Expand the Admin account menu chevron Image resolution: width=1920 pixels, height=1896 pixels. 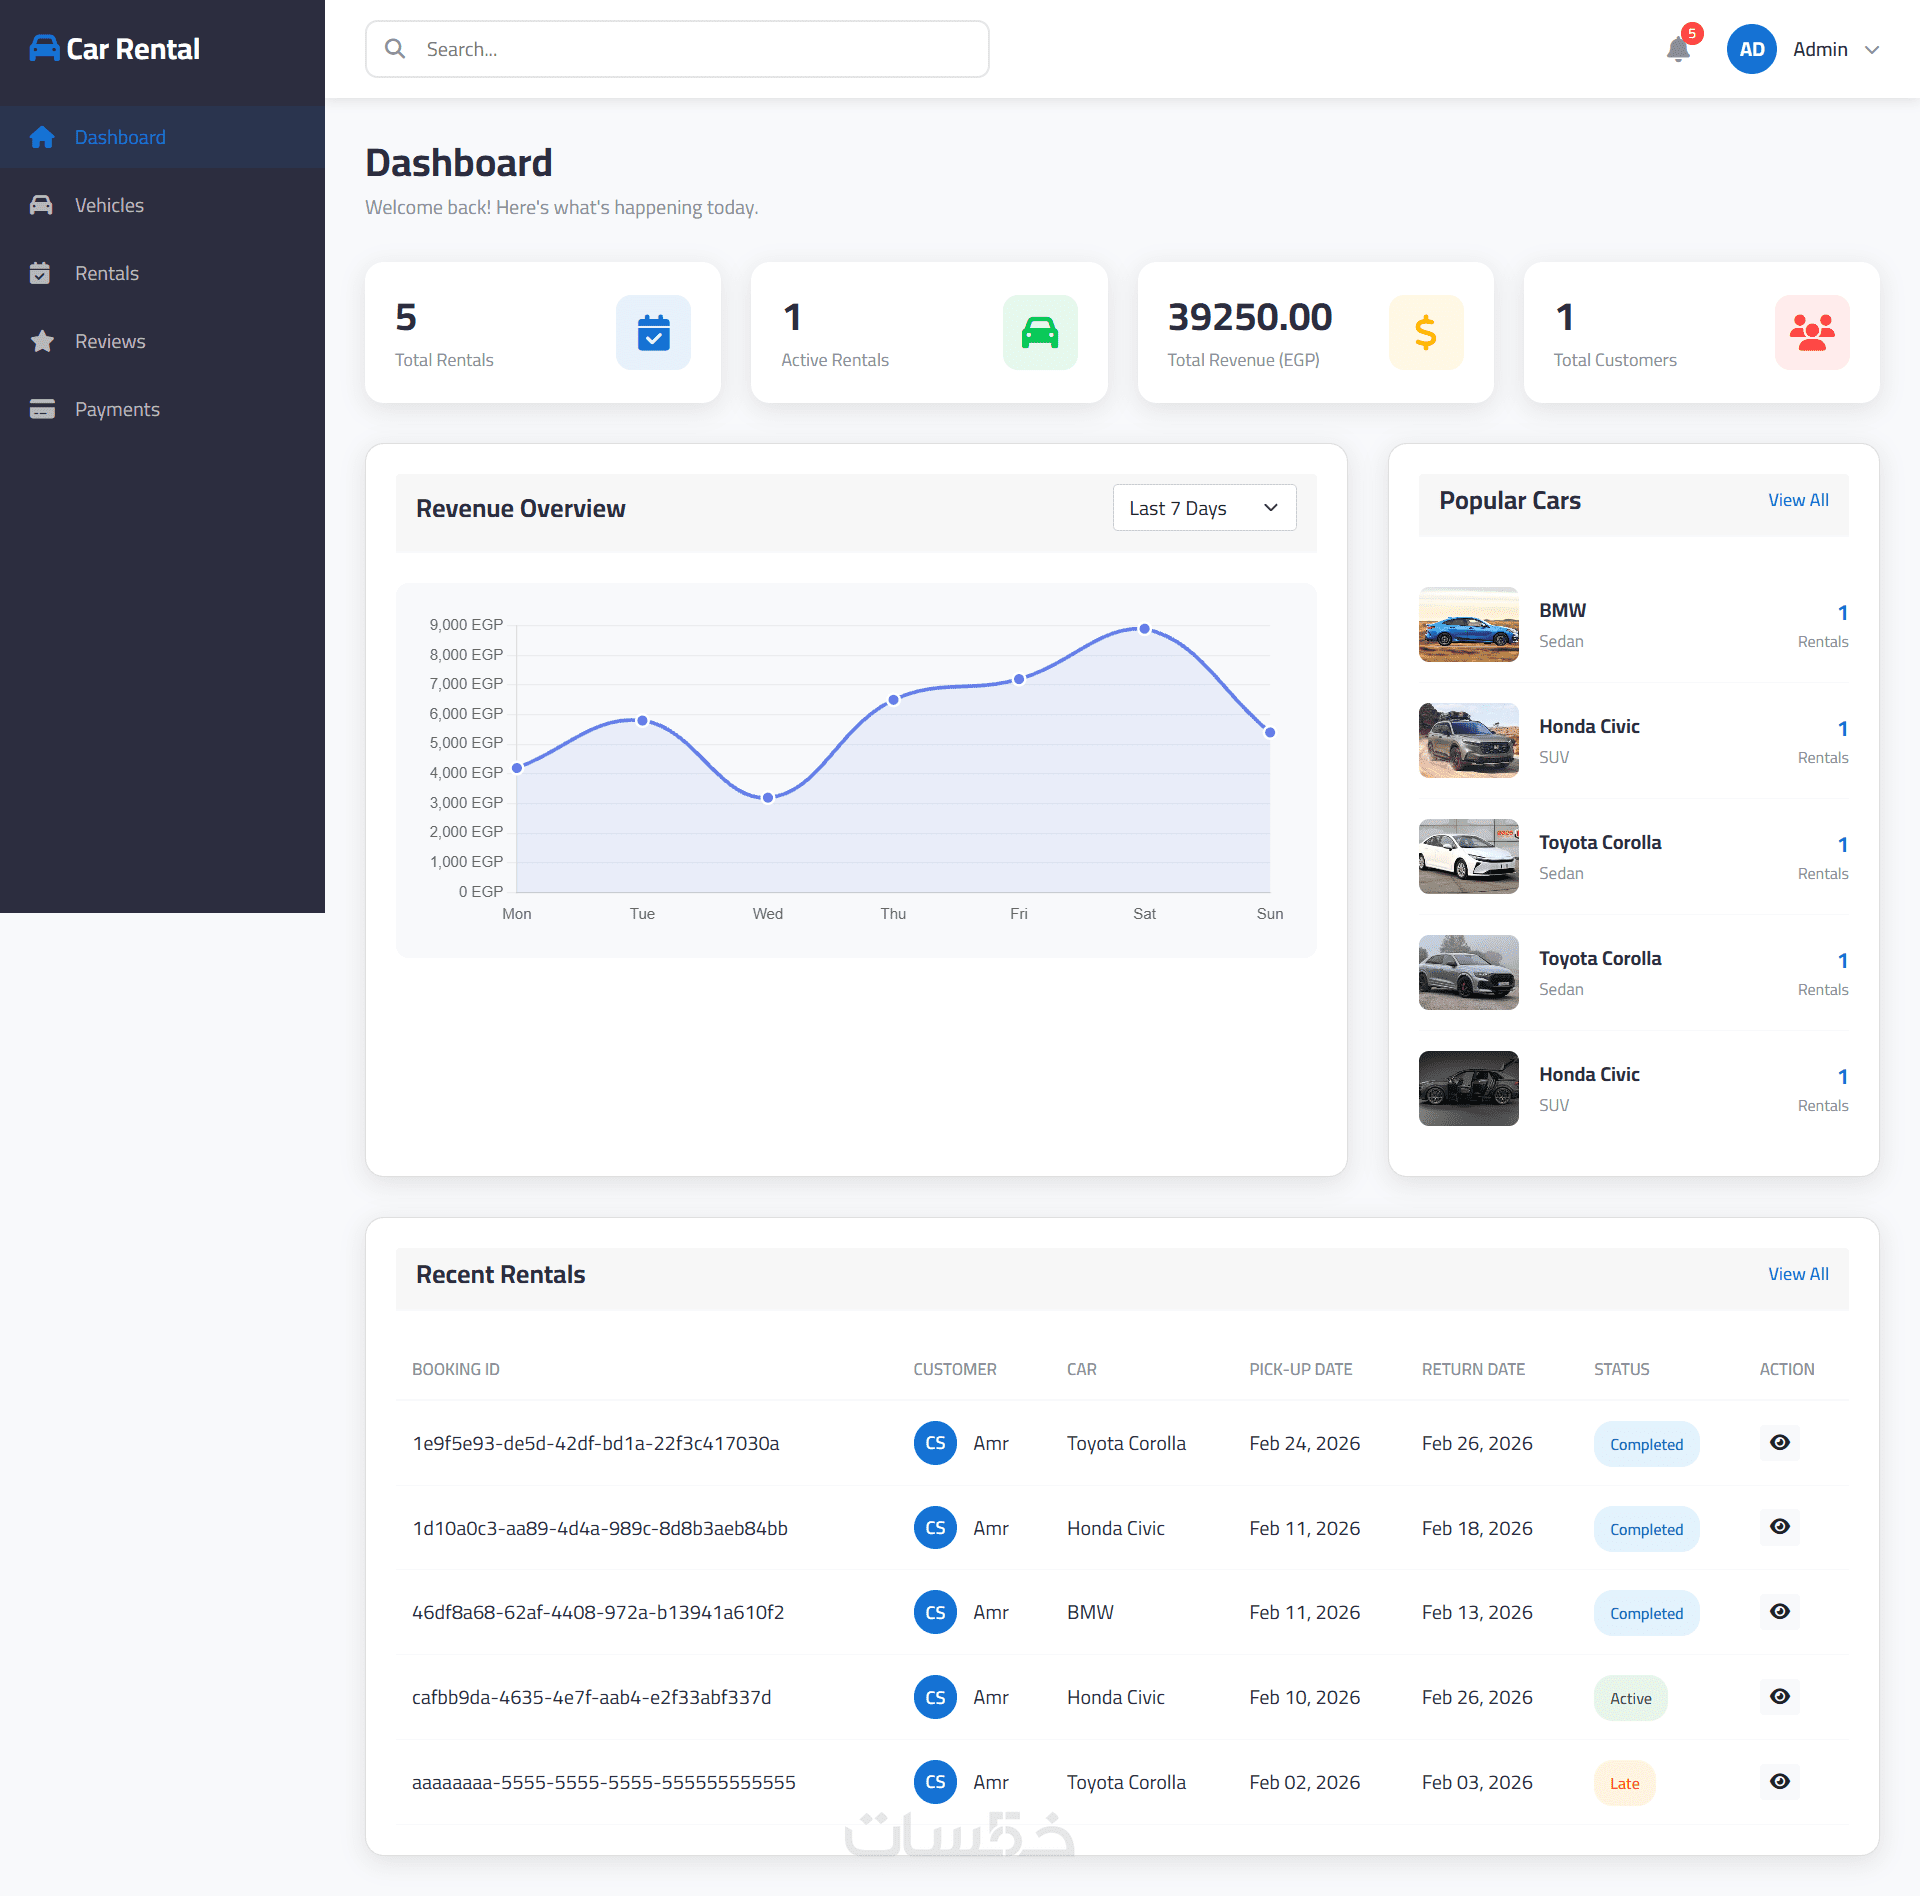tap(1872, 50)
